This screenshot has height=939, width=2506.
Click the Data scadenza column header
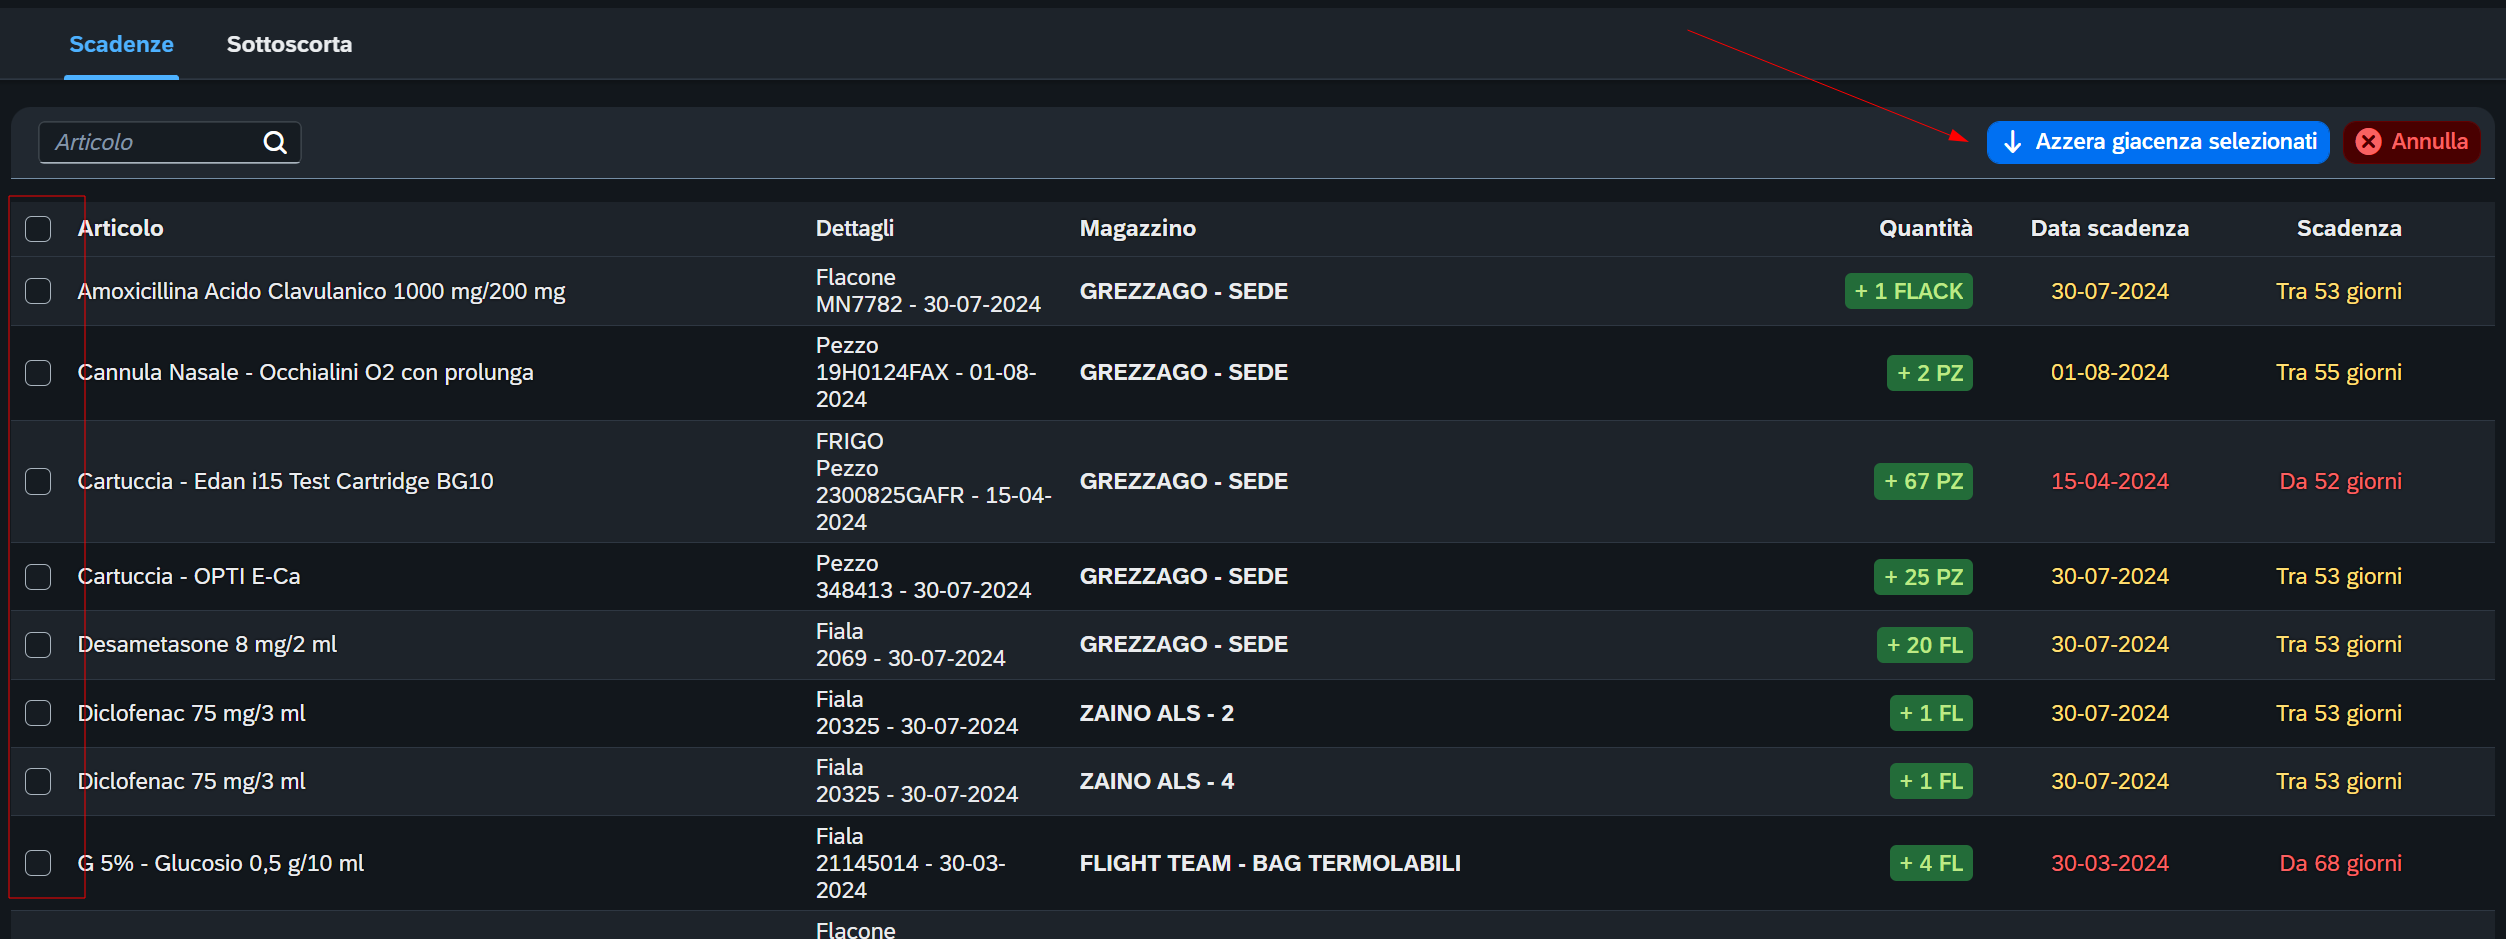click(2110, 228)
